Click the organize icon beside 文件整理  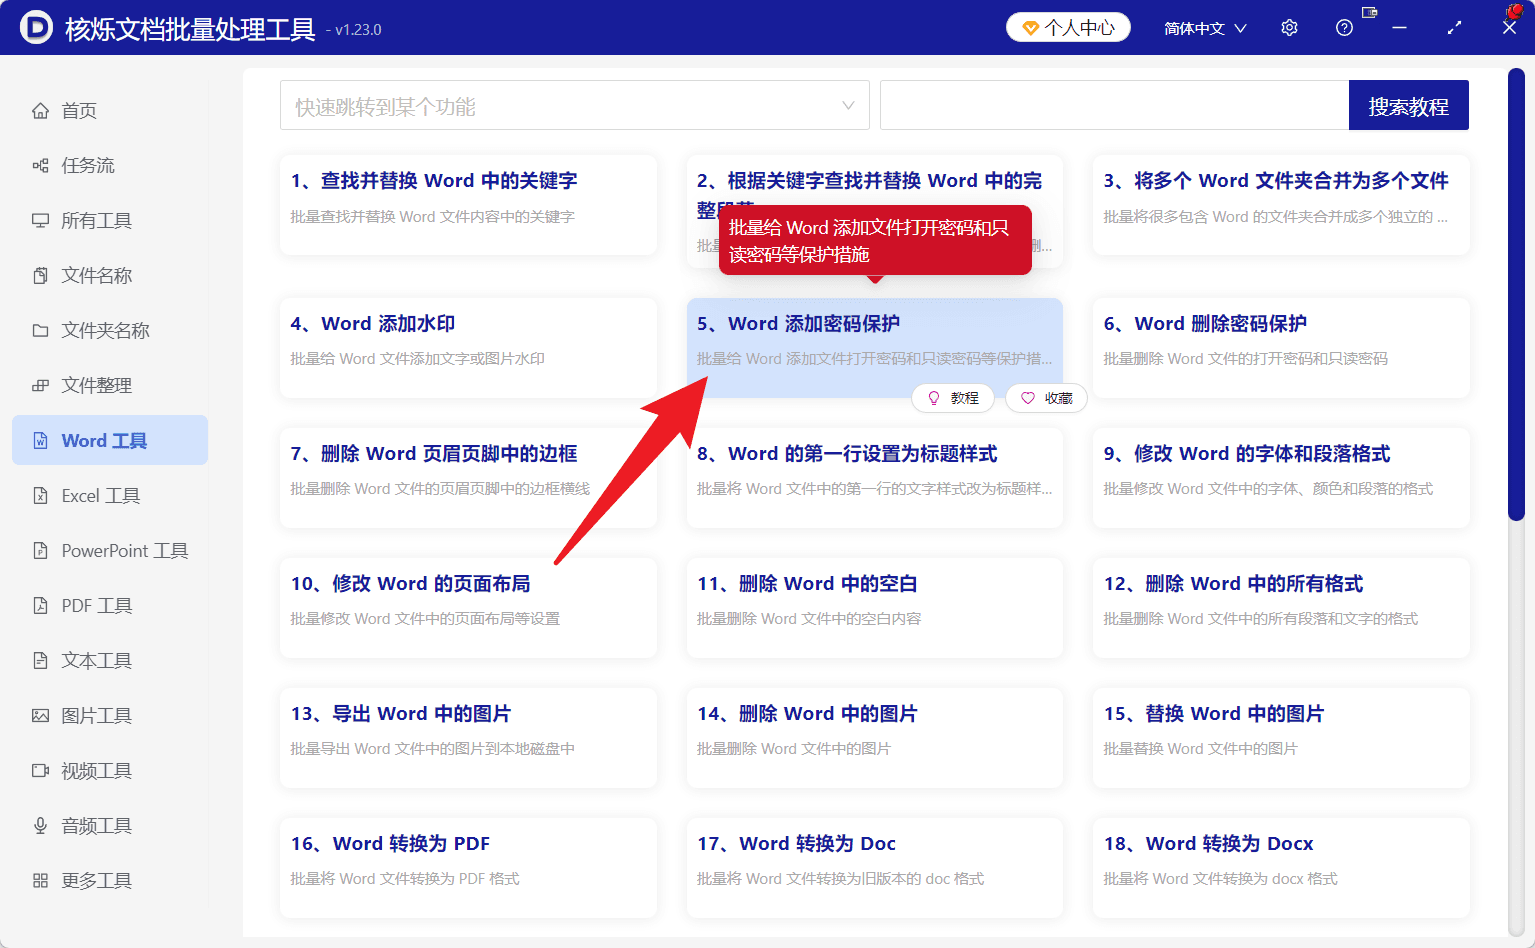coord(40,386)
